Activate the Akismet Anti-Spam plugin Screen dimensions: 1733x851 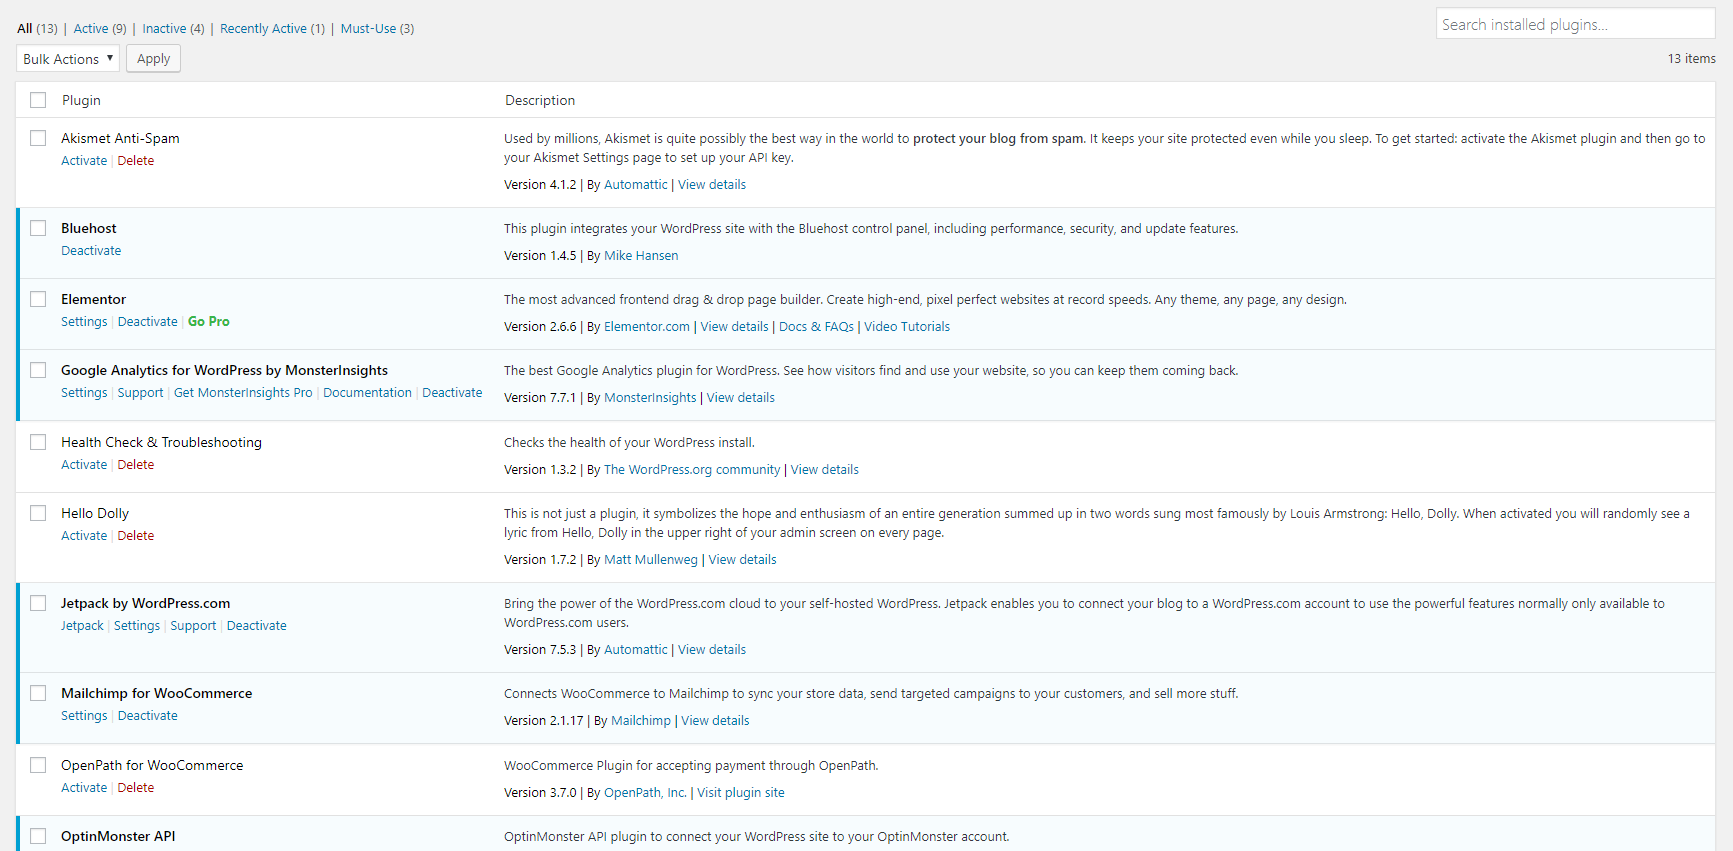click(84, 161)
